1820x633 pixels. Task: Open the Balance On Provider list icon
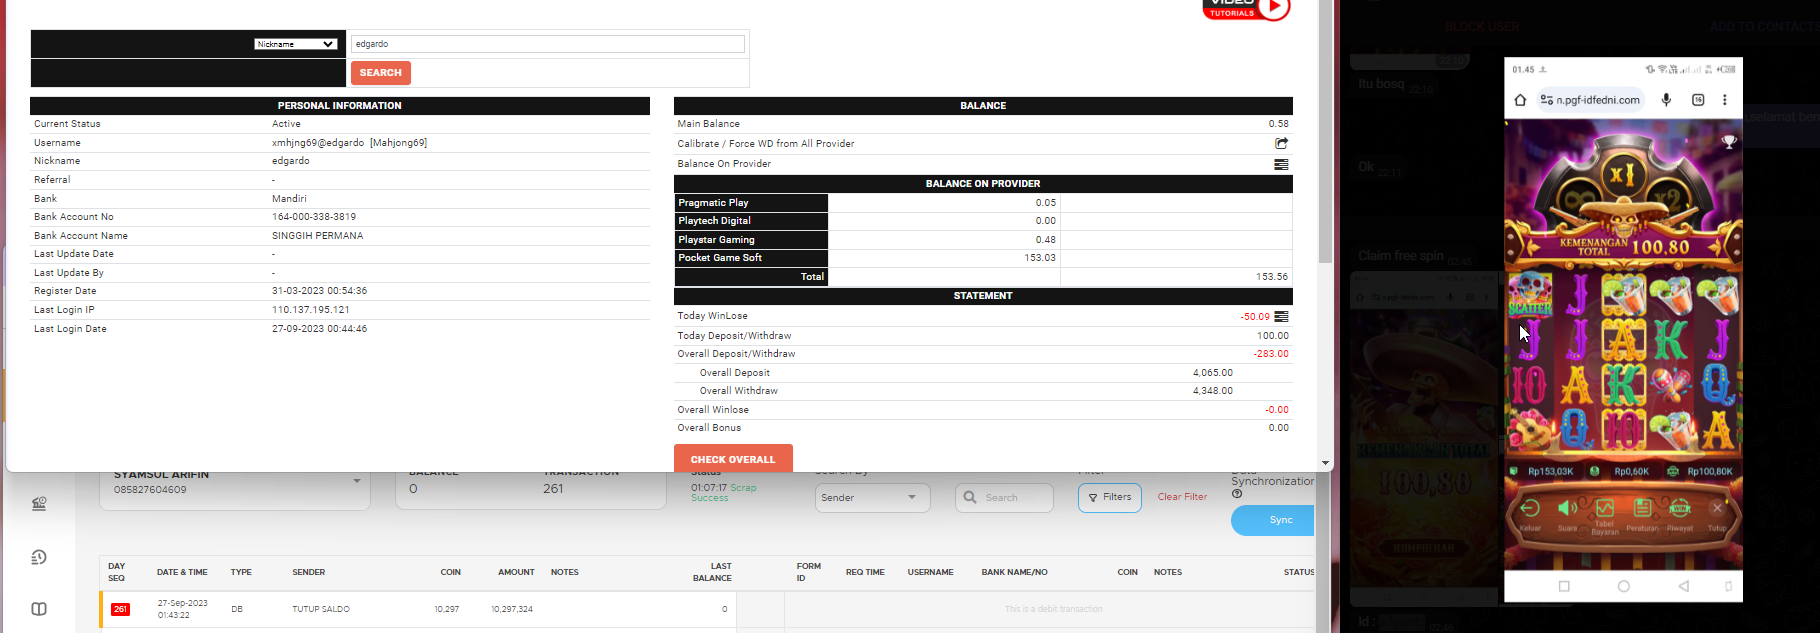(1281, 164)
